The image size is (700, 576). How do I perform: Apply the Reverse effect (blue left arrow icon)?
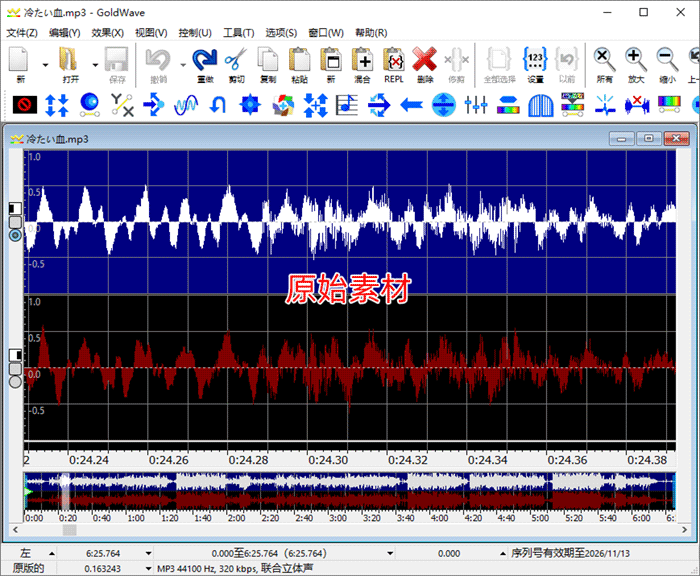412,105
